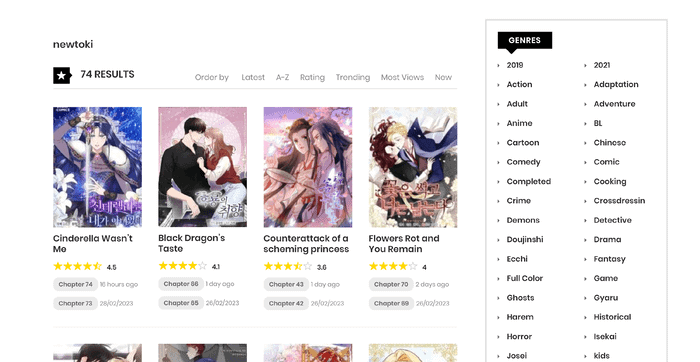Open Counterattack of a scheming princess title
This screenshot has height=362, width=700.
[306, 244]
